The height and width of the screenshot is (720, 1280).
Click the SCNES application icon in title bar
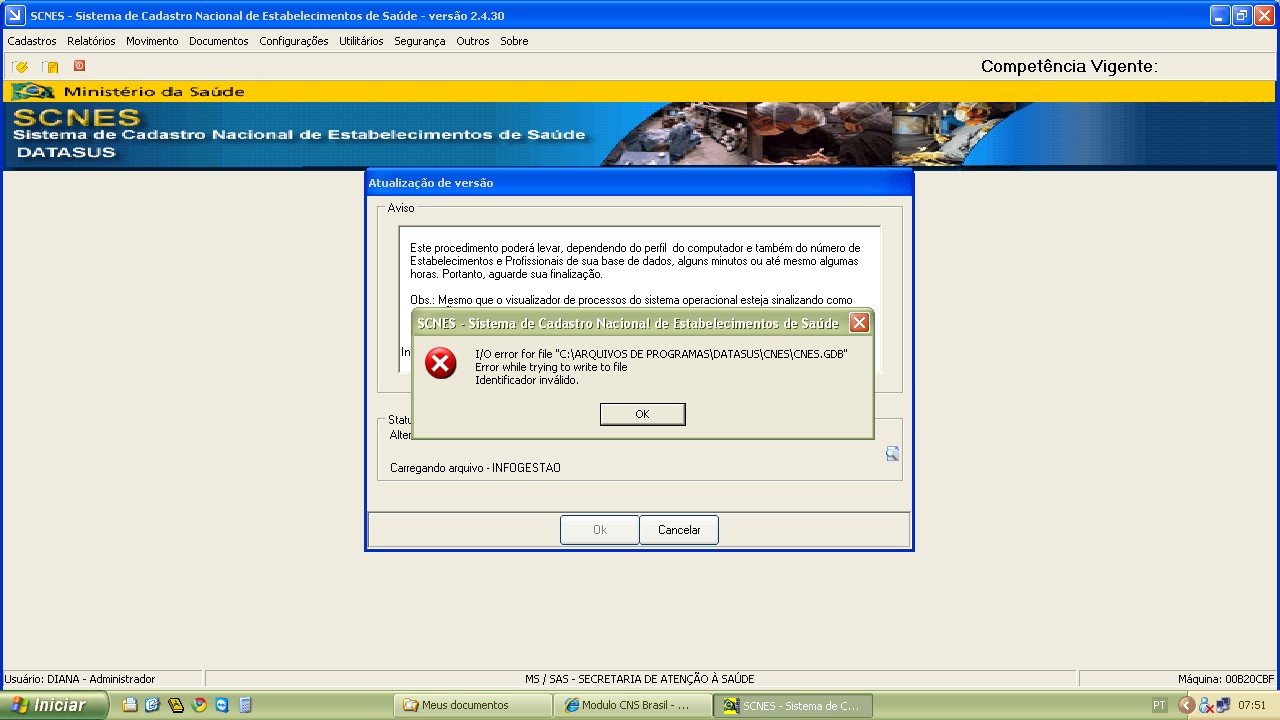(15, 15)
